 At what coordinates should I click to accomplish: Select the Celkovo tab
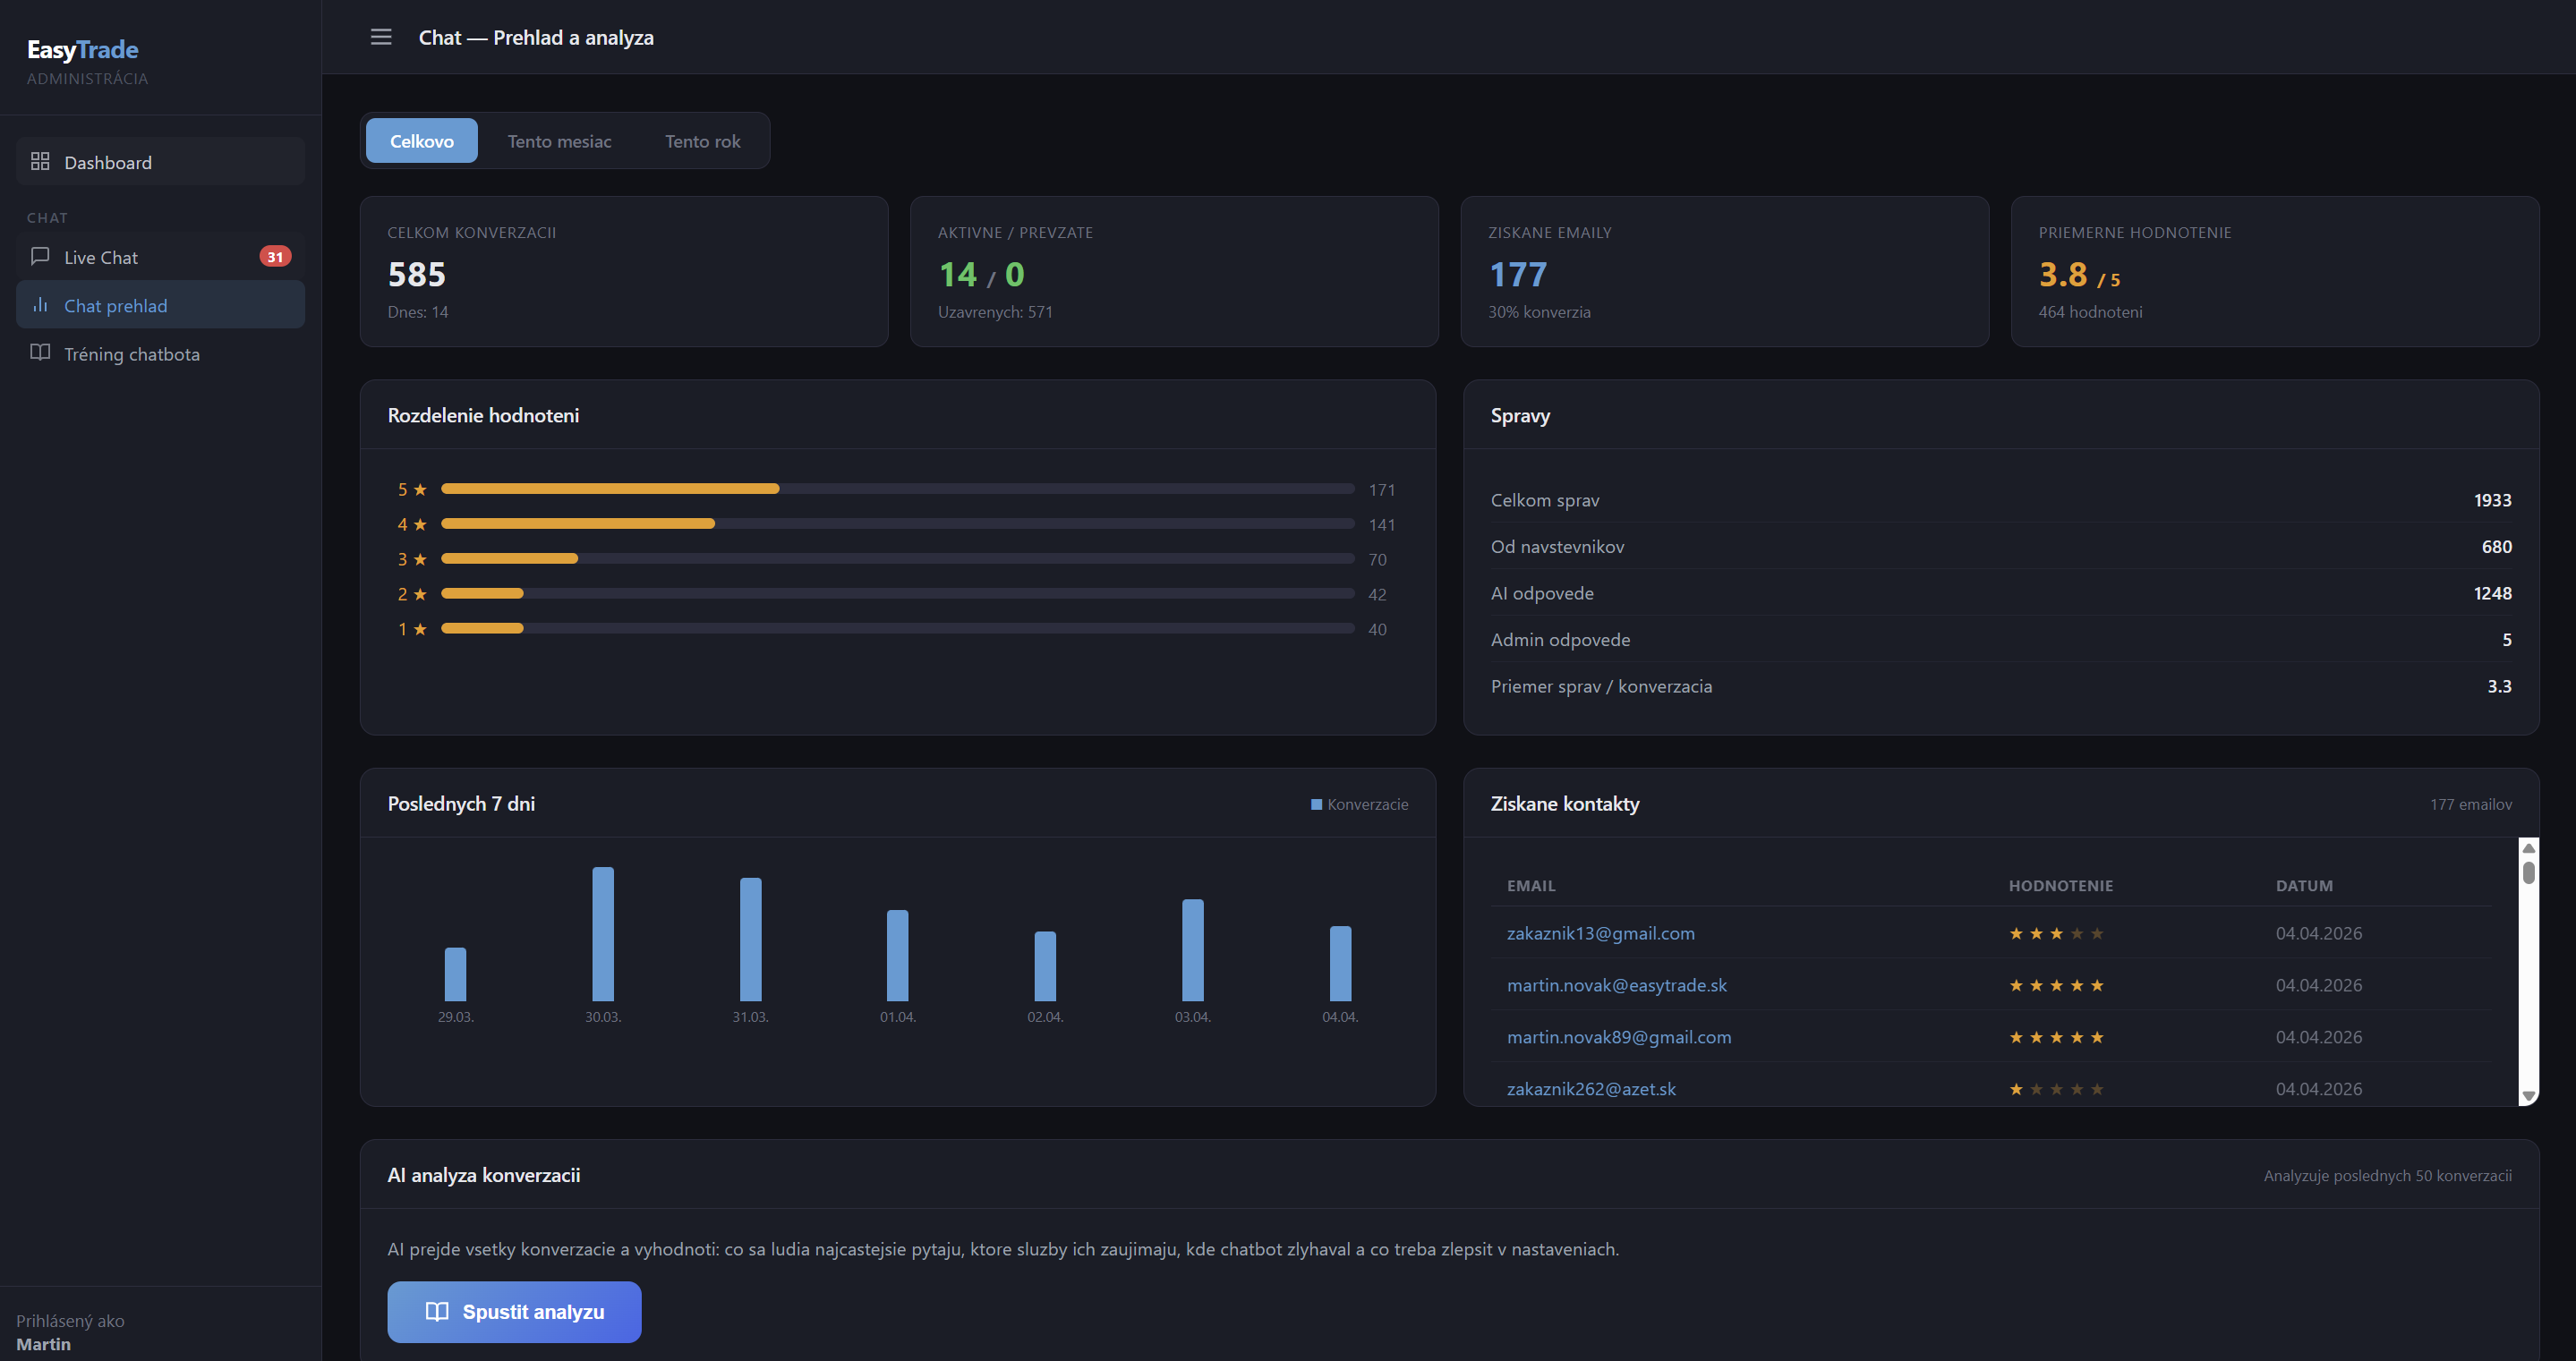(x=421, y=140)
